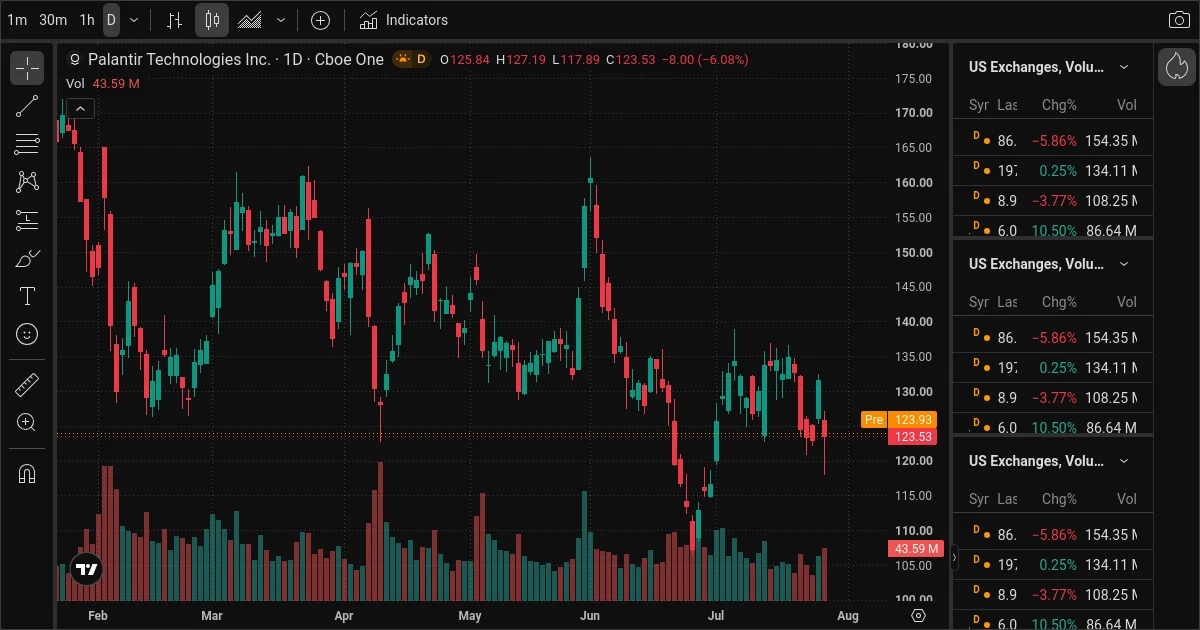Activate the text annotation tool
Image resolution: width=1200 pixels, height=630 pixels.
click(27, 296)
